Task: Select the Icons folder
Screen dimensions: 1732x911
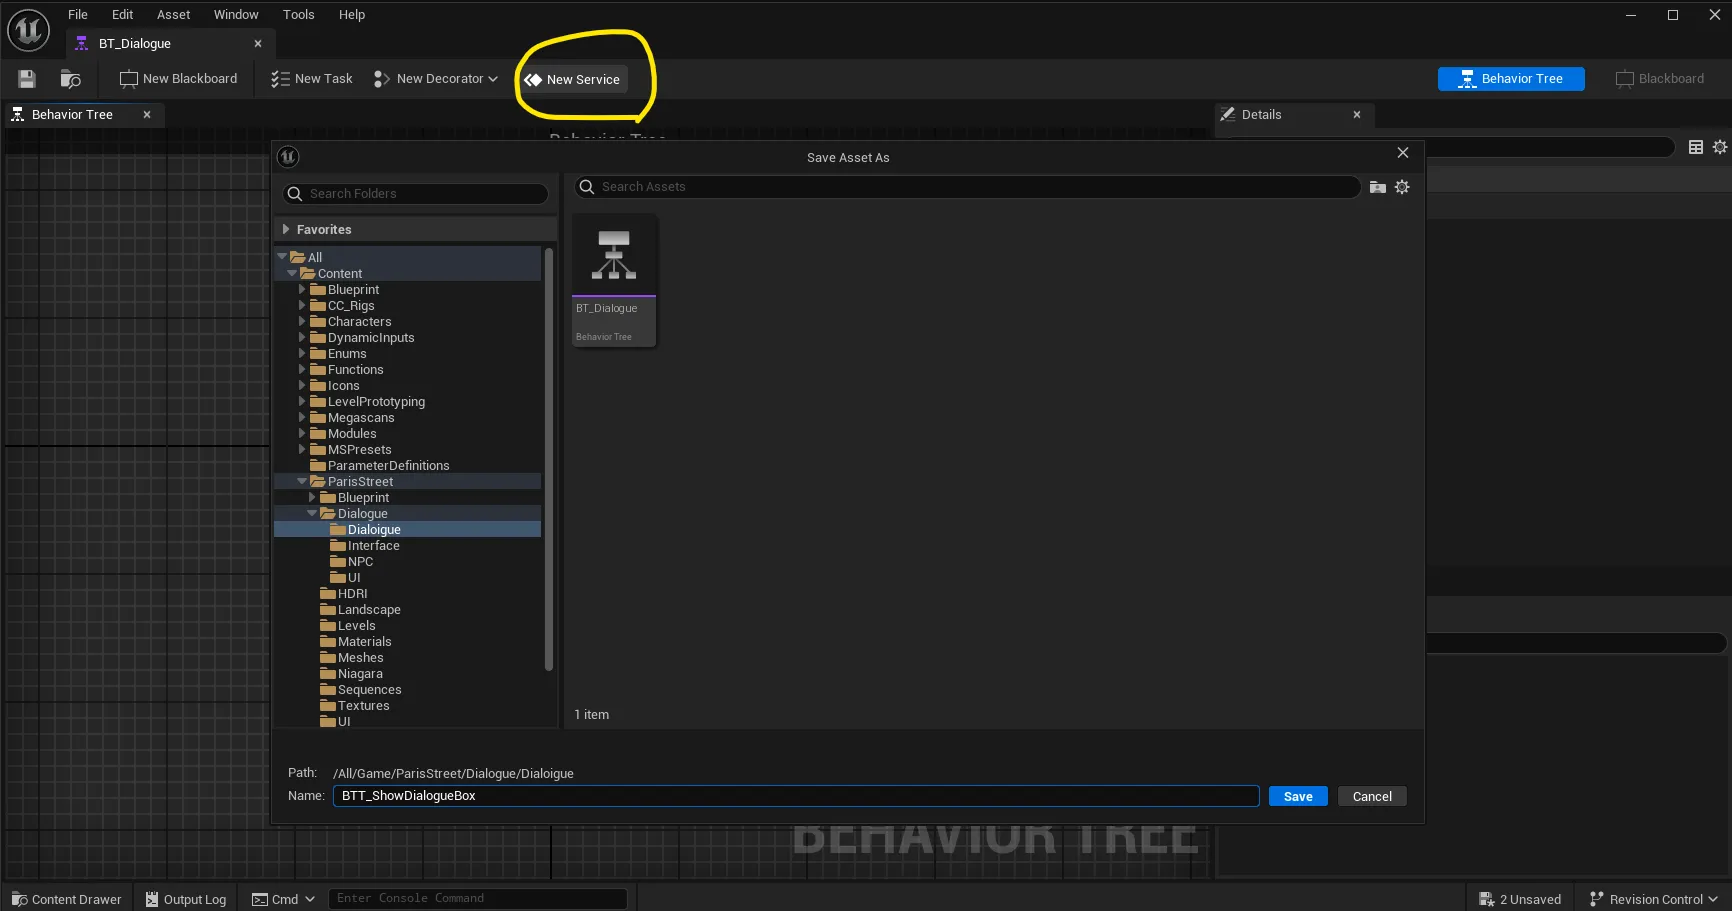Action: click(x=343, y=386)
